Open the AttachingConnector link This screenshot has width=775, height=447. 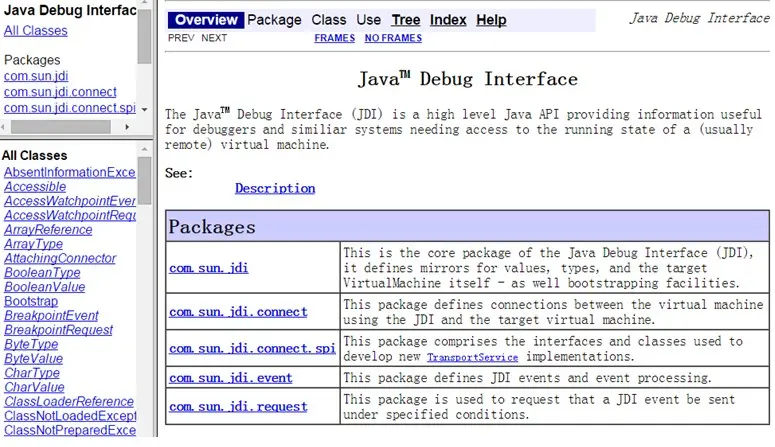click(x=60, y=259)
